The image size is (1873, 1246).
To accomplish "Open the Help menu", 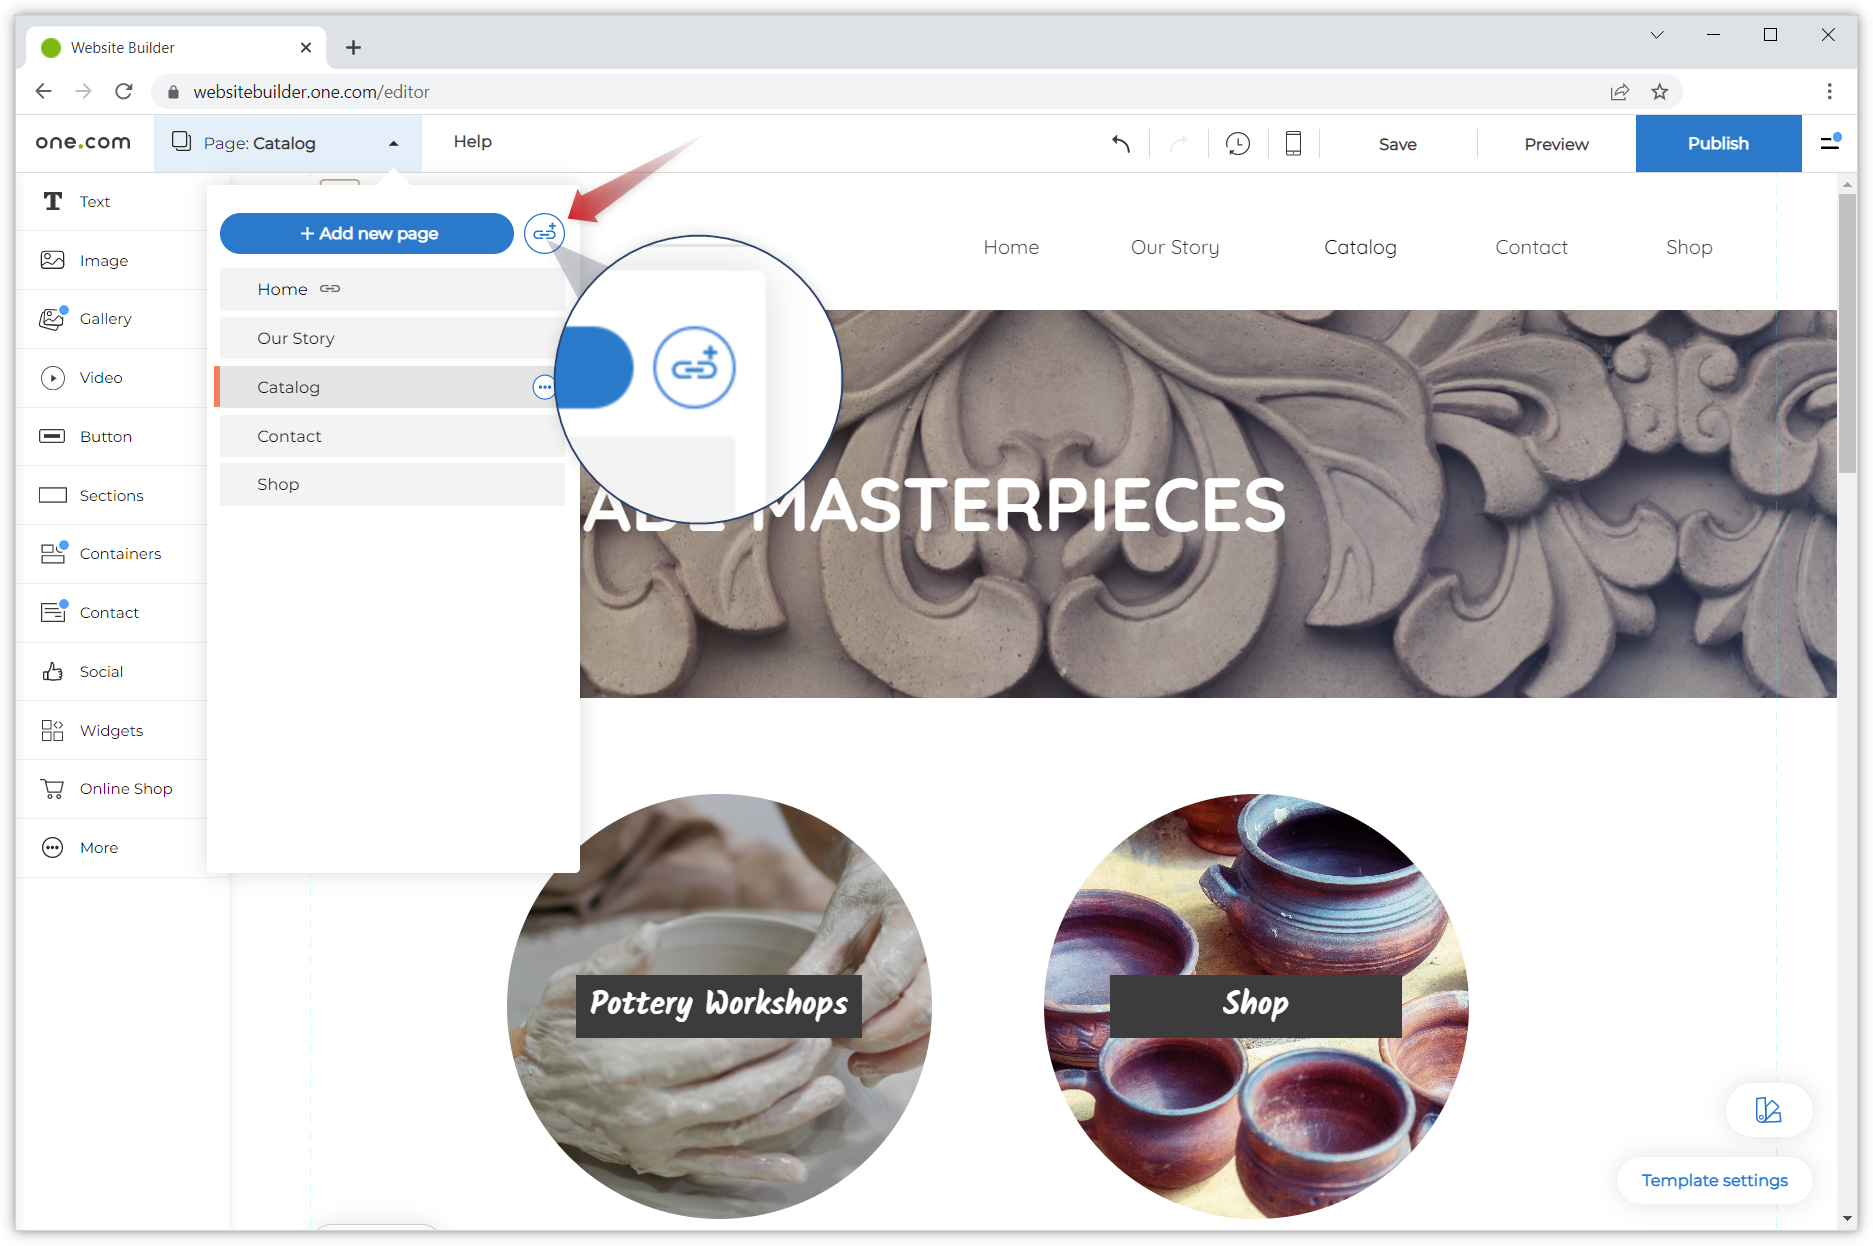I will pos(472,142).
